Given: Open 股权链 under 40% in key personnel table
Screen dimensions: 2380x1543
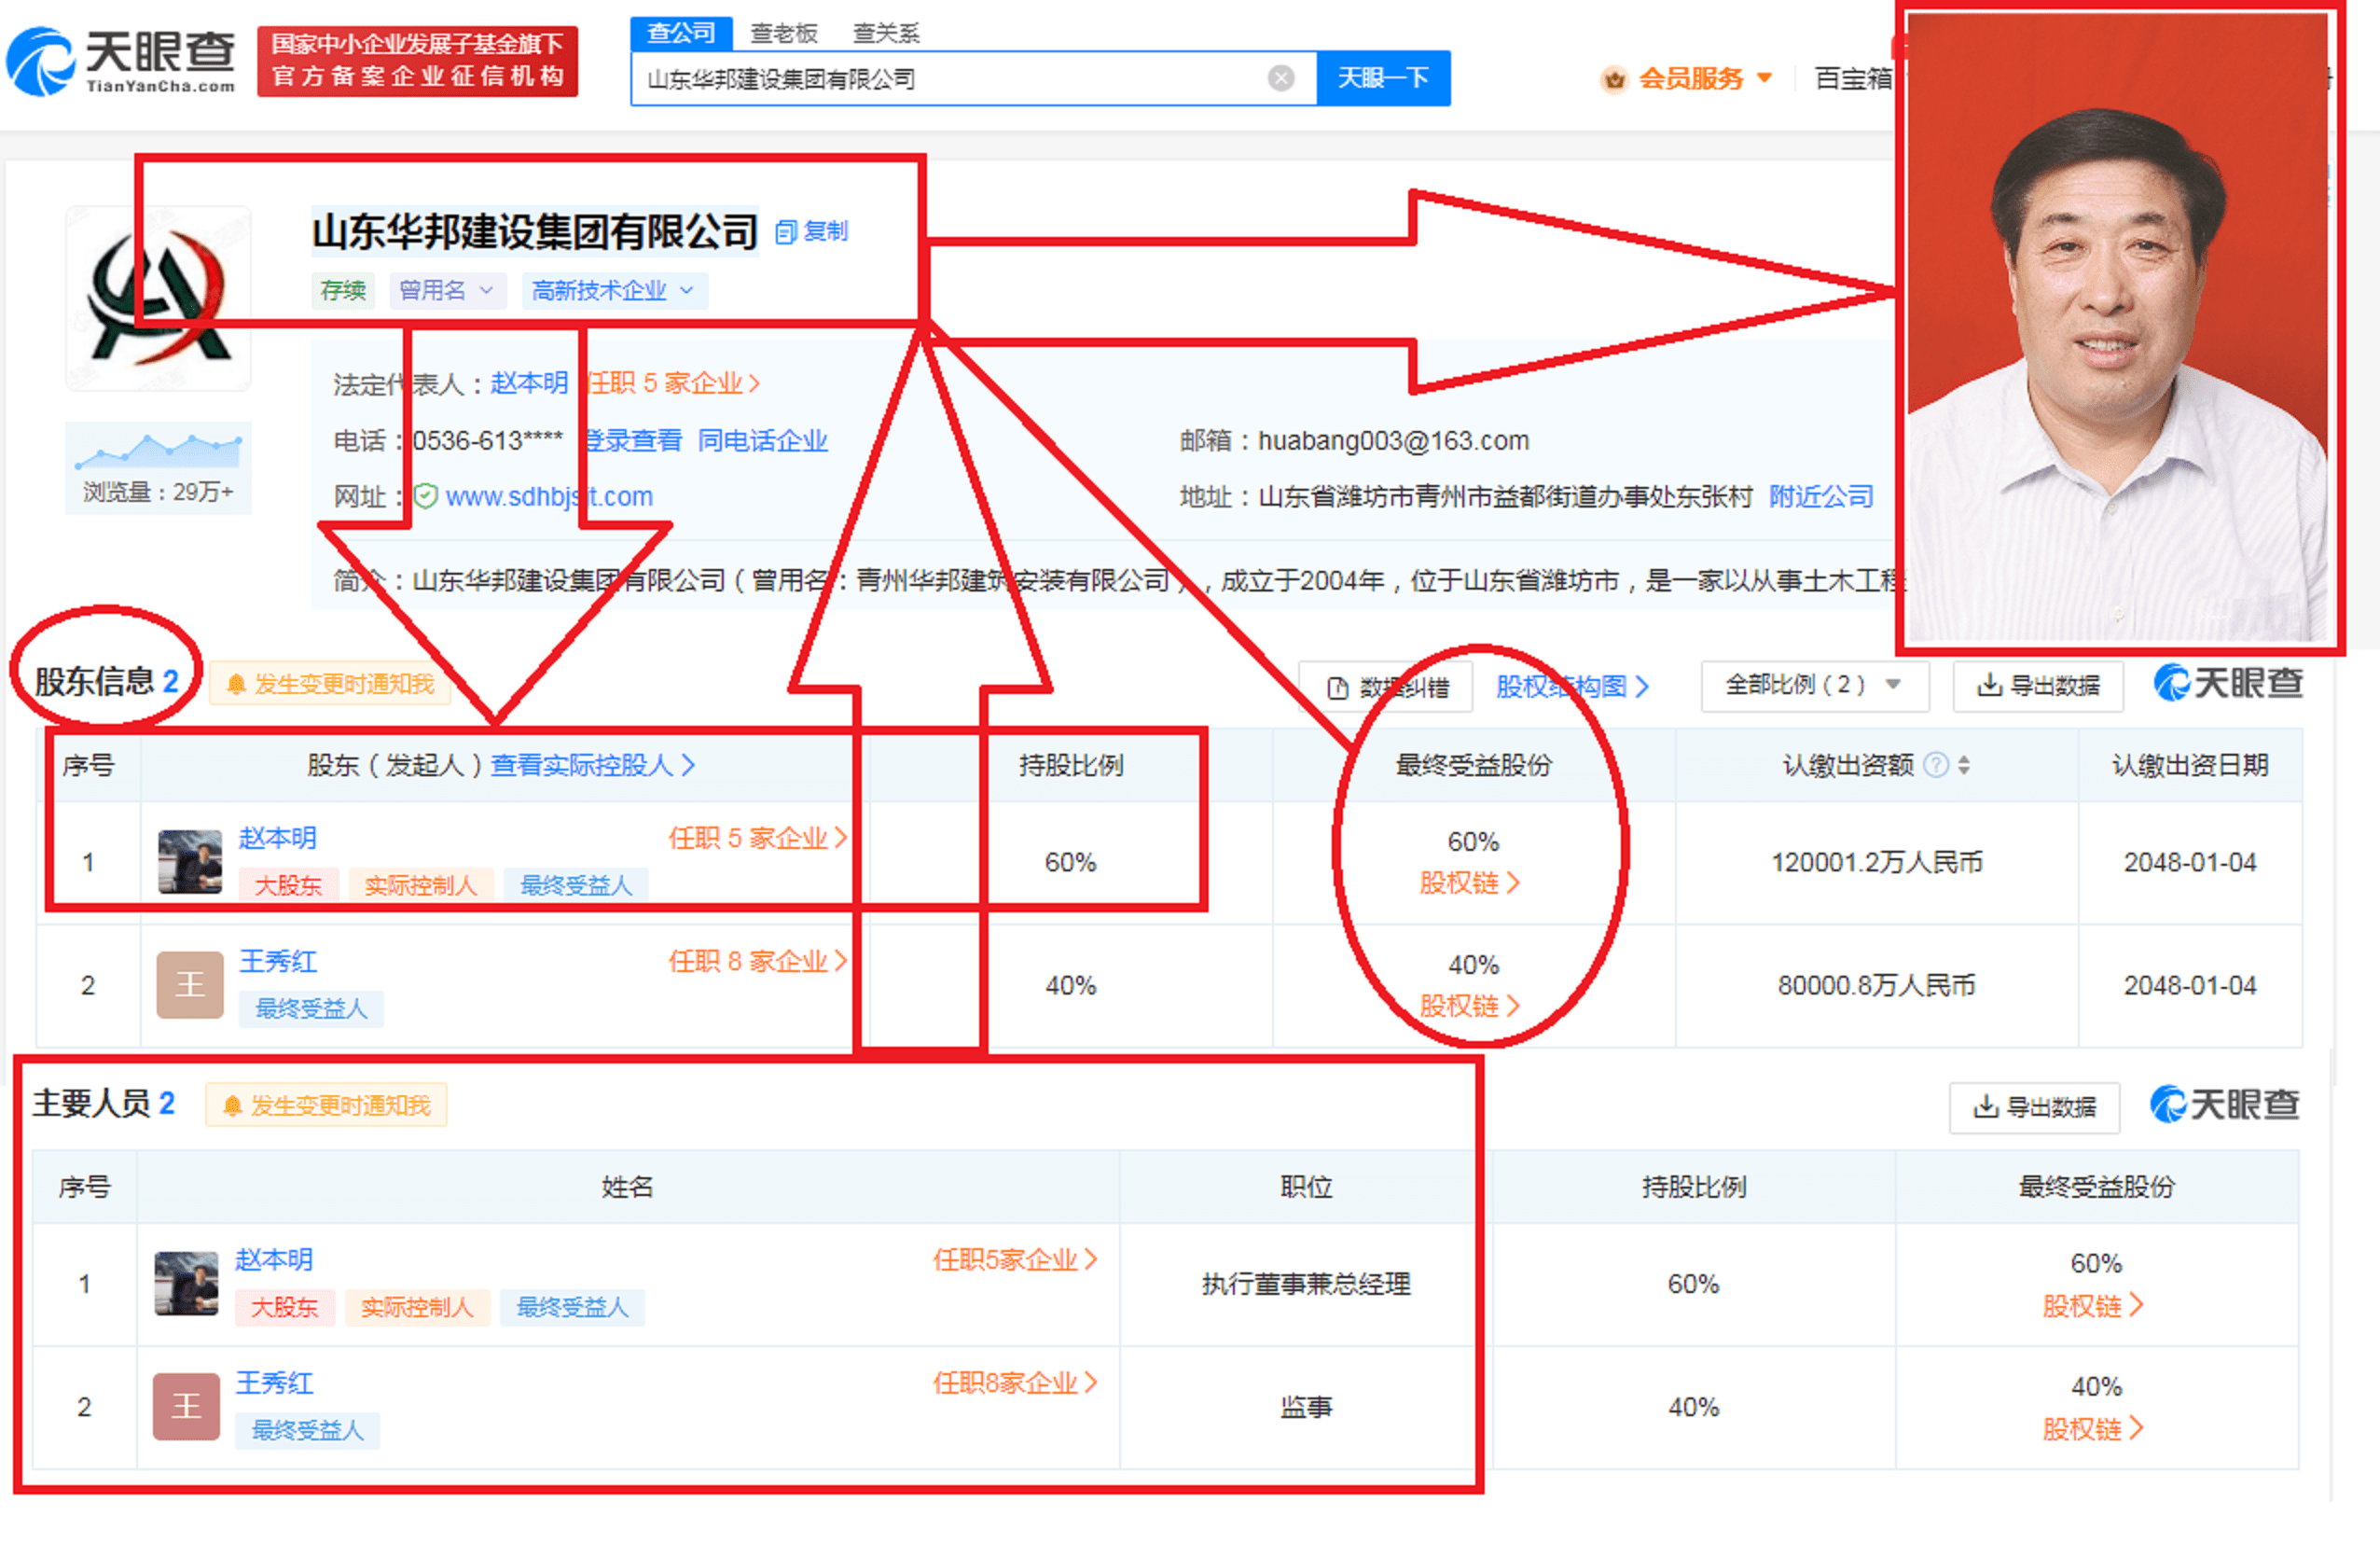Looking at the screenshot, I should [2092, 1428].
